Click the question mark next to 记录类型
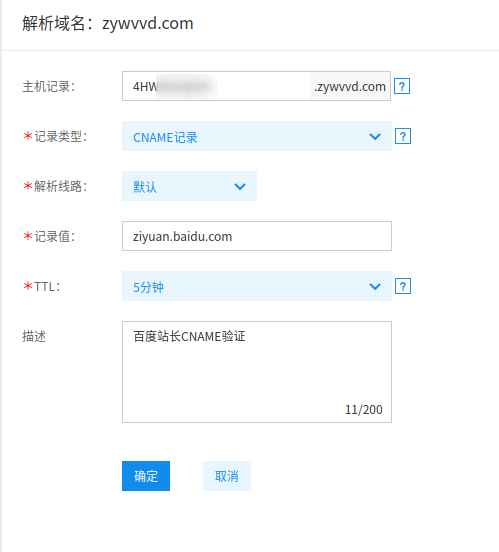Viewport: 499px width, 552px height. [x=403, y=136]
